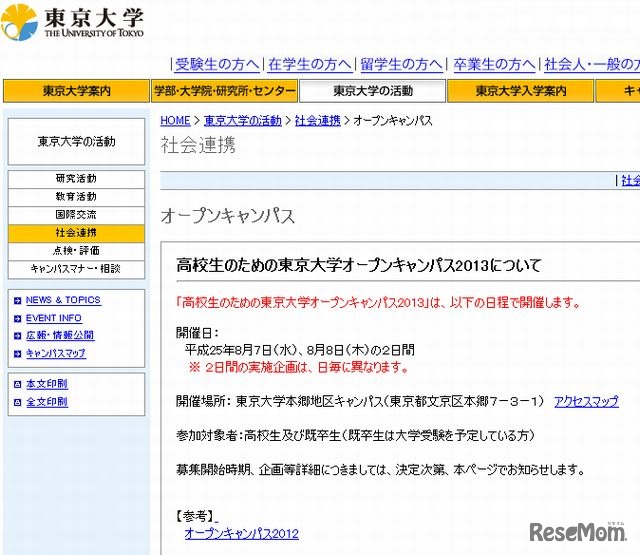
Task: Click the date text 平成25年8月7日(水)
Action: coord(240,350)
